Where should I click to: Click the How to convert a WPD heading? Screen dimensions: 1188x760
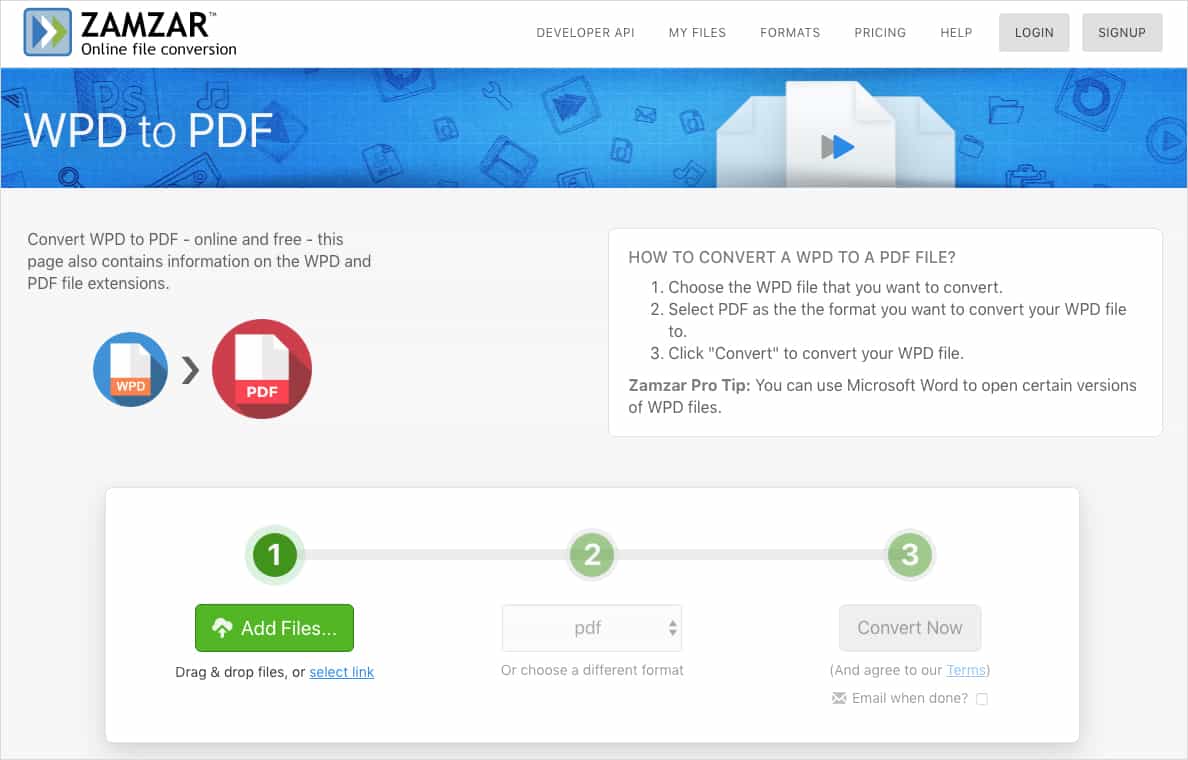click(x=792, y=257)
